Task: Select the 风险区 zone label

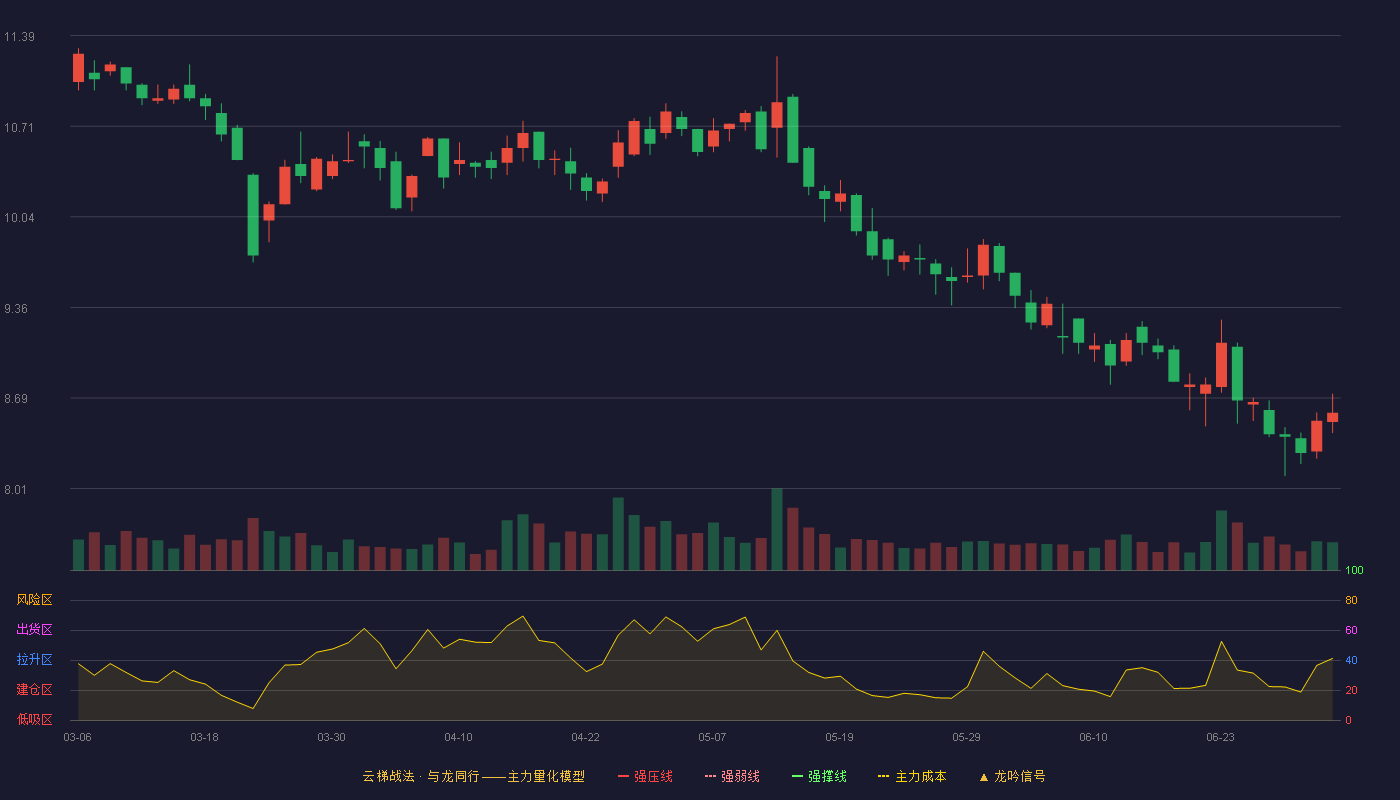Action: pyautogui.click(x=34, y=600)
